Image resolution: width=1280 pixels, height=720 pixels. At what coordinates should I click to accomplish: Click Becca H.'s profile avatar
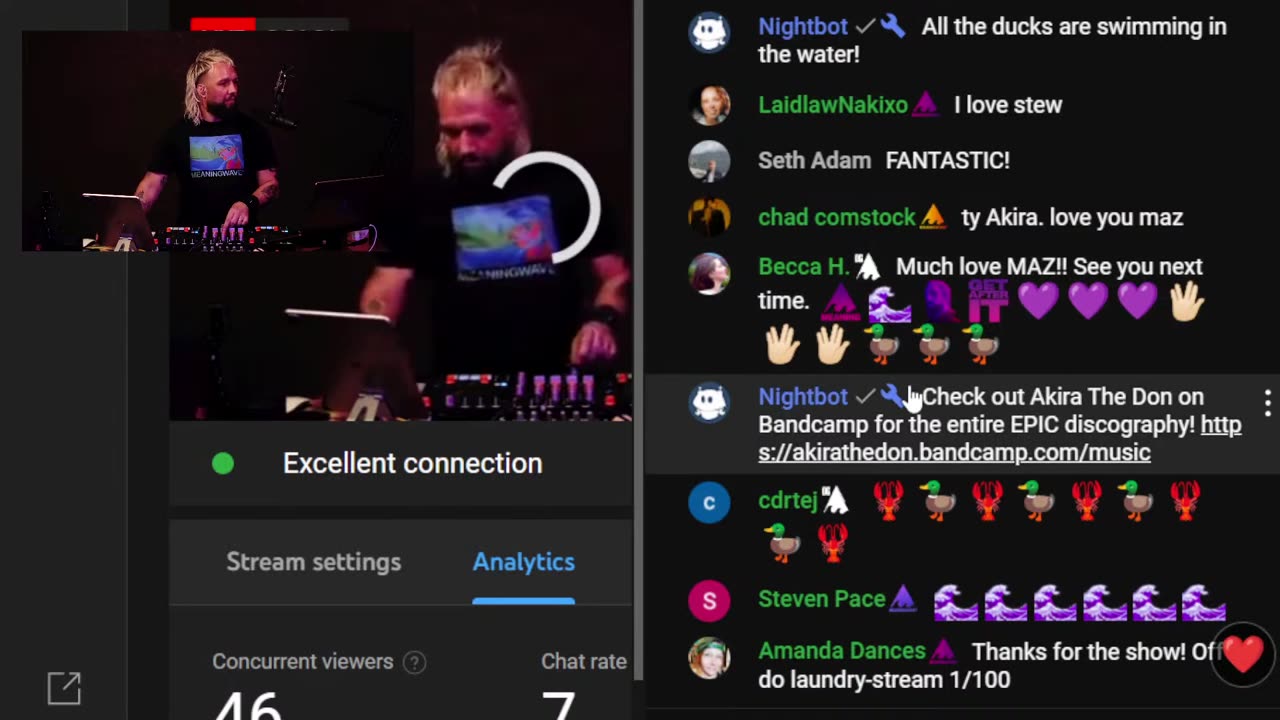[x=709, y=274]
